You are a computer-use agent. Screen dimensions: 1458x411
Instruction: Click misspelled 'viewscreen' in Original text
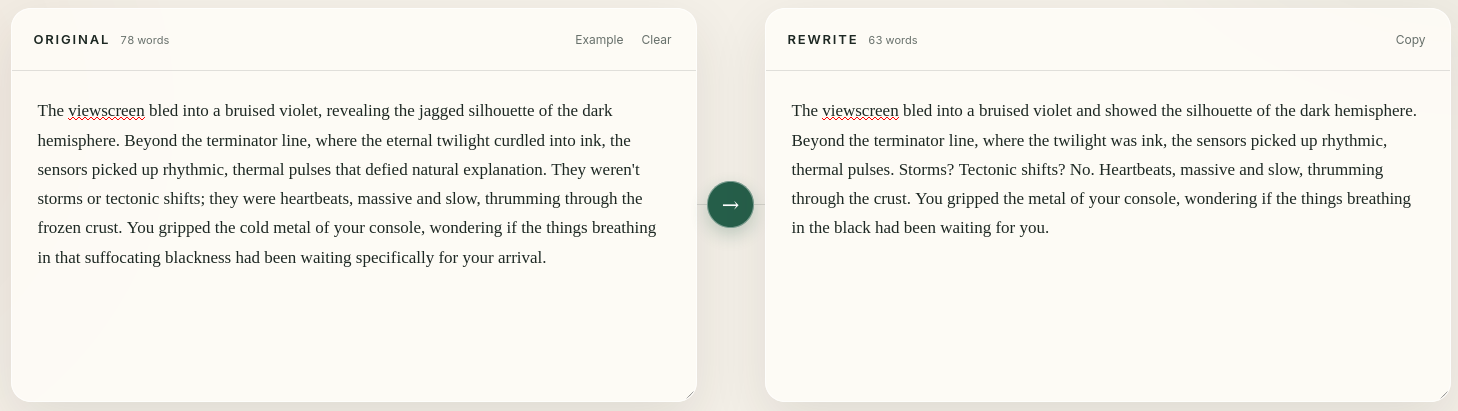click(106, 111)
